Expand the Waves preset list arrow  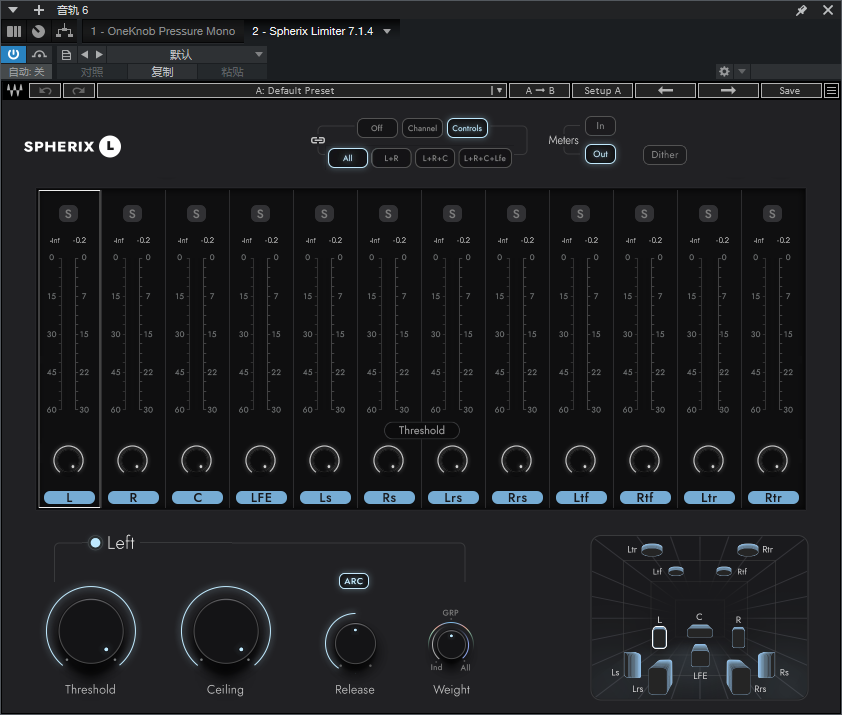click(498, 91)
